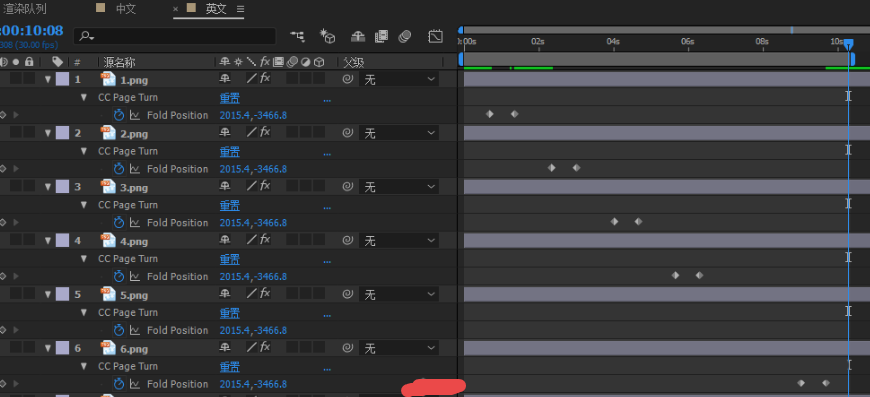The width and height of the screenshot is (870, 397).
Task: Toggle Fold Position stopwatch under 6.png
Action: (x=119, y=384)
